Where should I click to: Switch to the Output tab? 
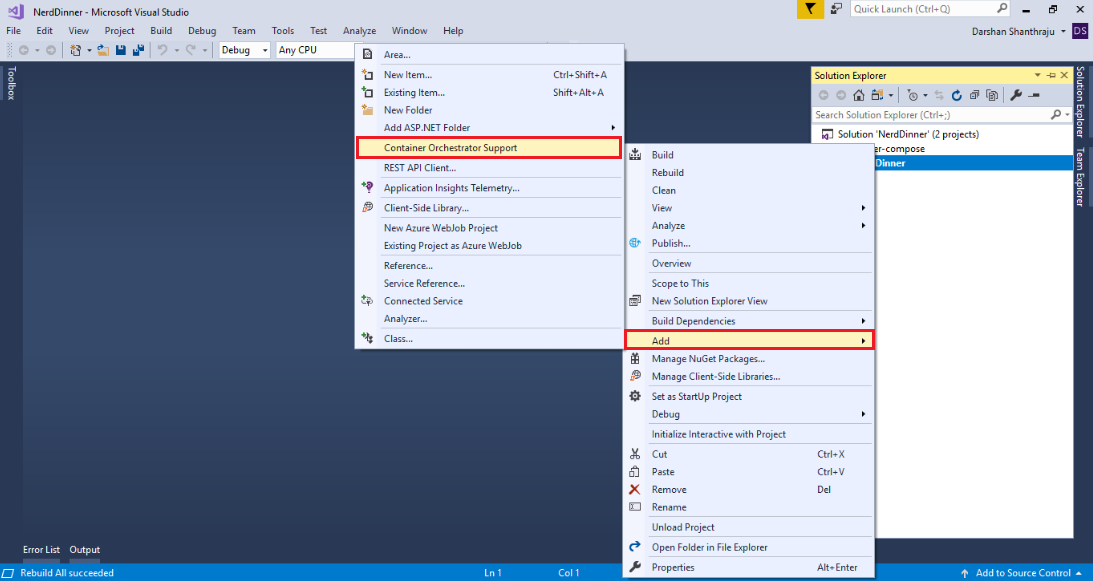pyautogui.click(x=84, y=550)
